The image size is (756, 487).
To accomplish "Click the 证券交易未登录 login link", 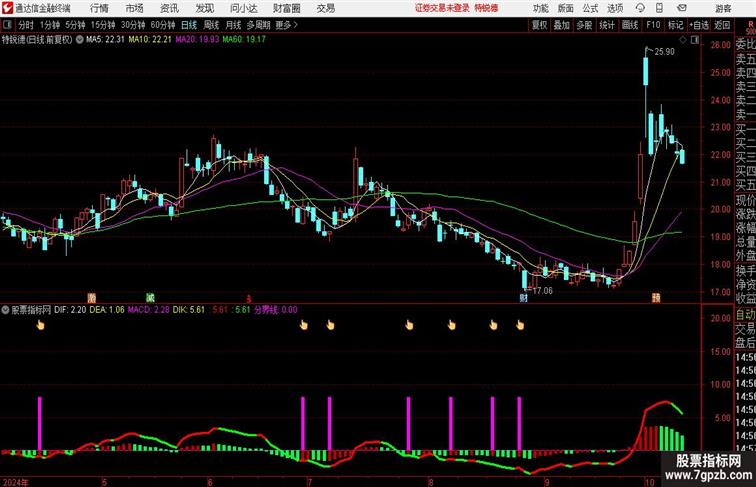I will [x=442, y=8].
